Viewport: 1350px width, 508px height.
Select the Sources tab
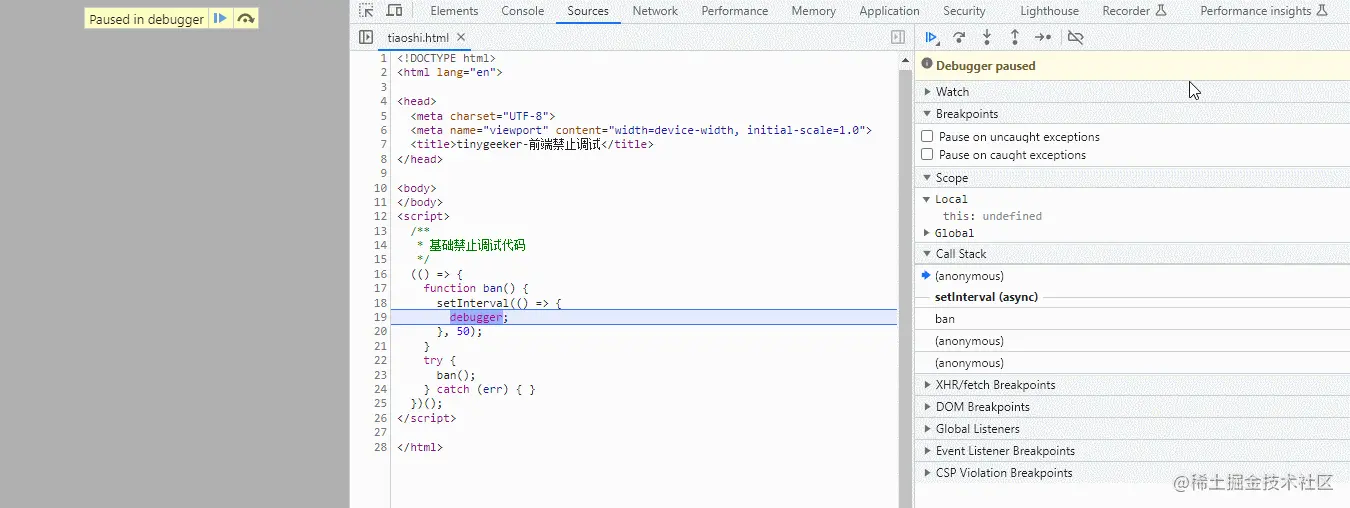[x=588, y=11]
